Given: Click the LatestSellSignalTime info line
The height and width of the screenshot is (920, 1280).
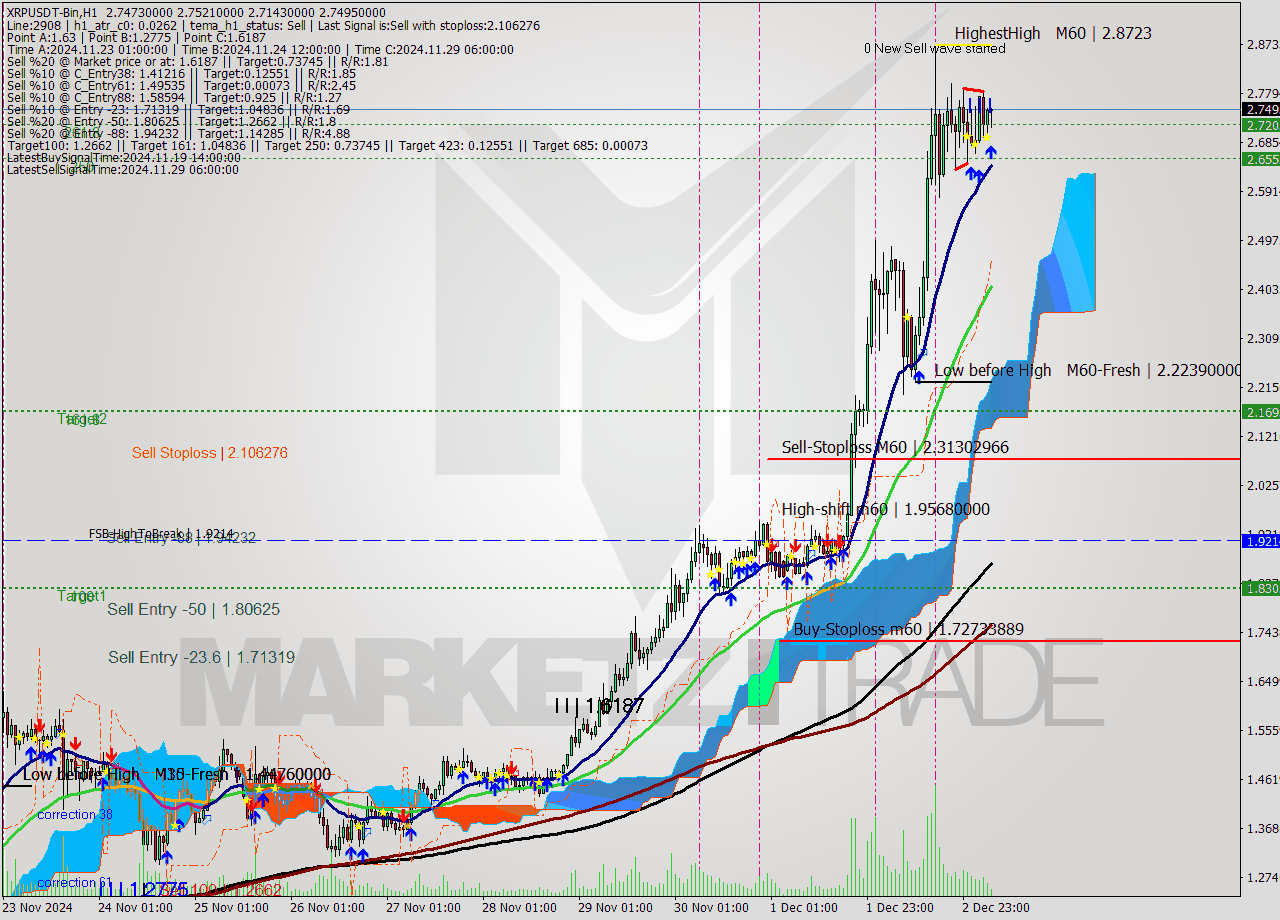Looking at the screenshot, I should [x=123, y=170].
